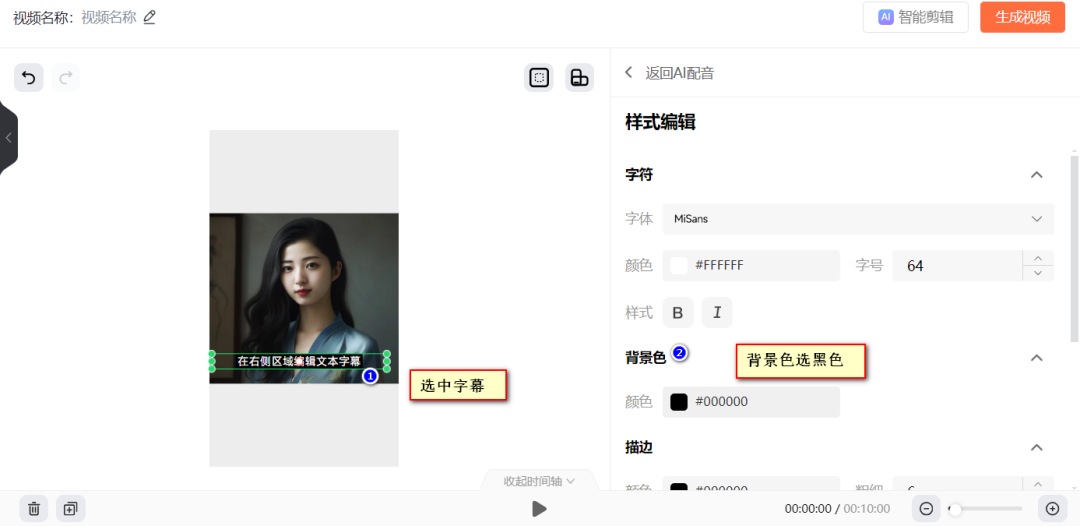Click the 视频名称 placeholder name text
The image size is (1080, 526).
click(x=109, y=18)
